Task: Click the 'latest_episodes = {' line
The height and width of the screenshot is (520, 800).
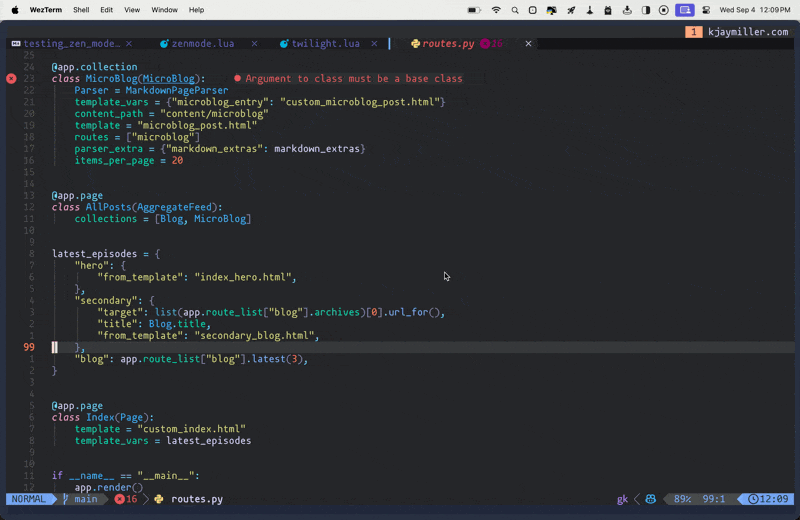Action: pyautogui.click(x=106, y=254)
